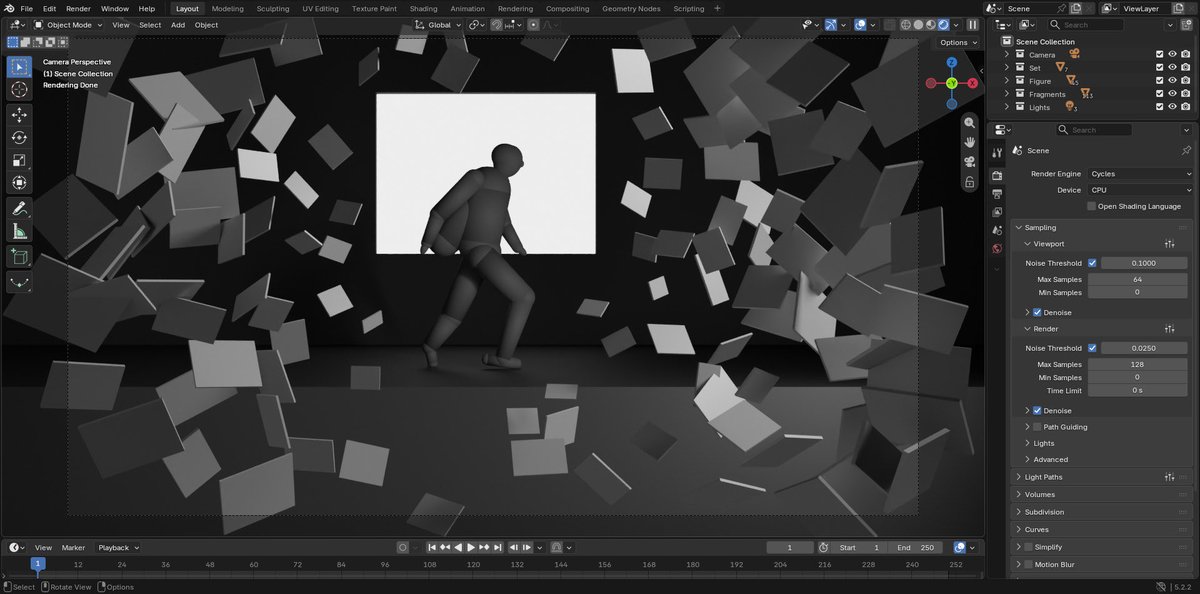
Task: Select the Cursor tool in toolbar
Action: coord(19,90)
